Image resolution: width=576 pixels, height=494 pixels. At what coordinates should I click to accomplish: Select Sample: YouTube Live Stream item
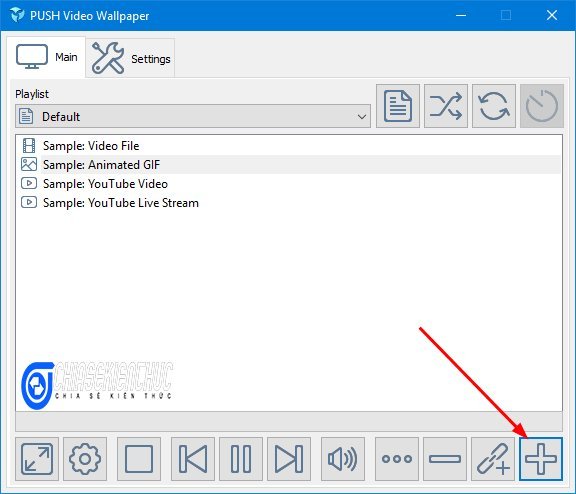point(120,203)
